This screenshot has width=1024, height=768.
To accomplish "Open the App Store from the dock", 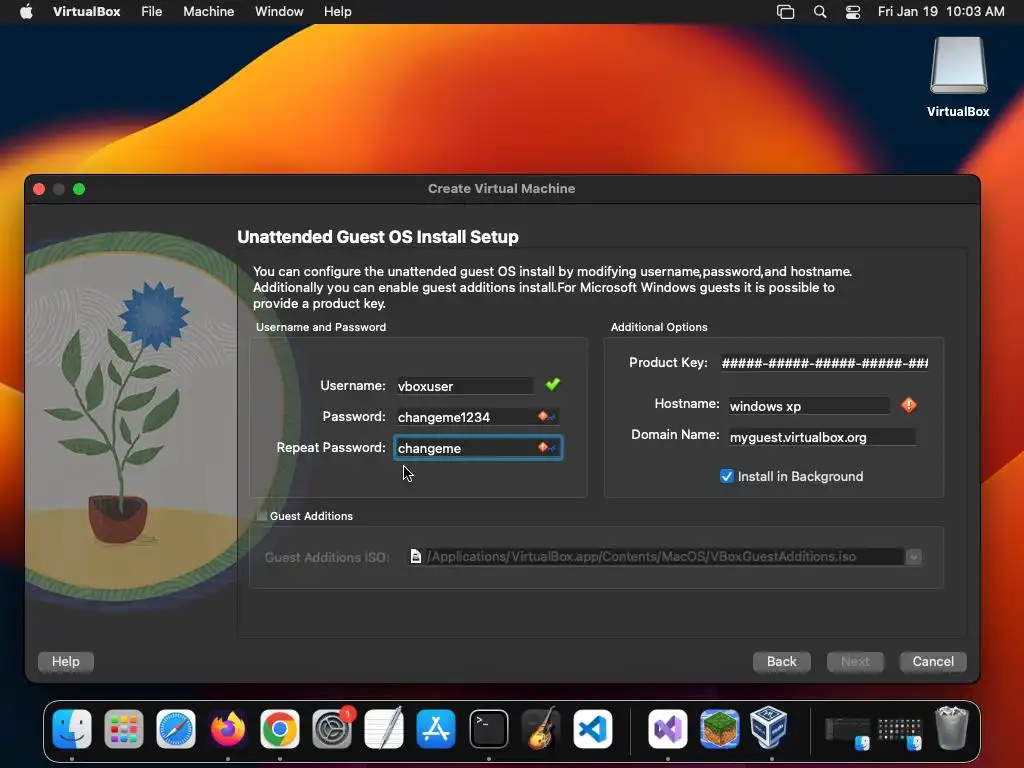I will [x=436, y=729].
